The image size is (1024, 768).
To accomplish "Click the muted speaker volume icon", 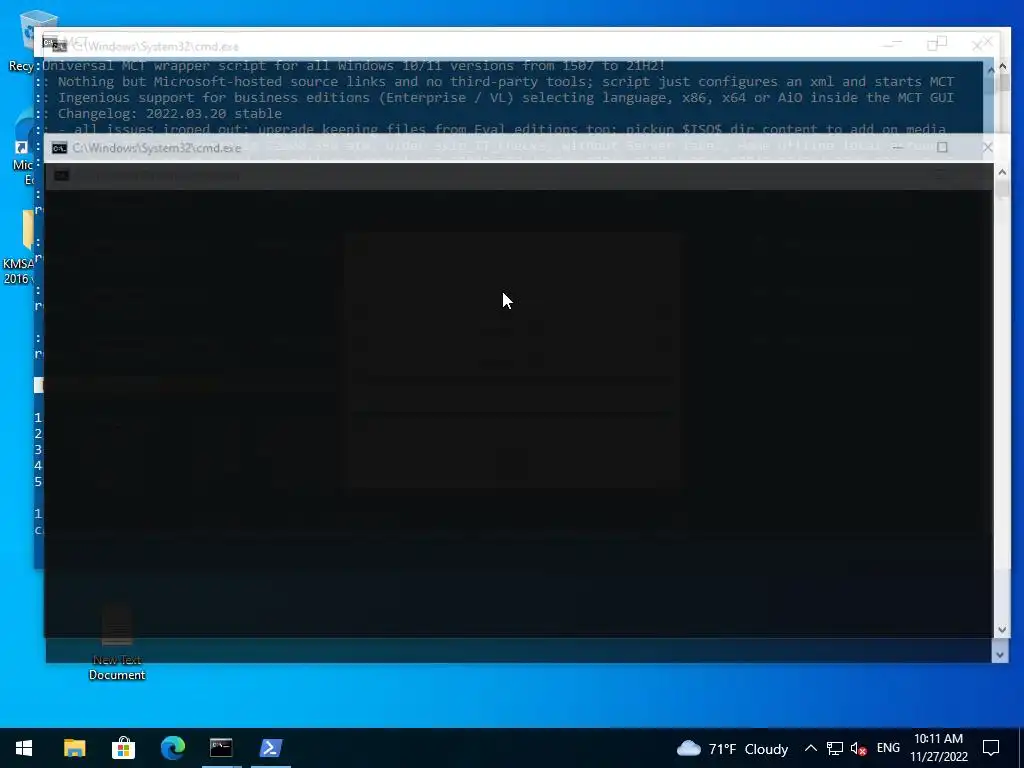I will pos(859,748).
